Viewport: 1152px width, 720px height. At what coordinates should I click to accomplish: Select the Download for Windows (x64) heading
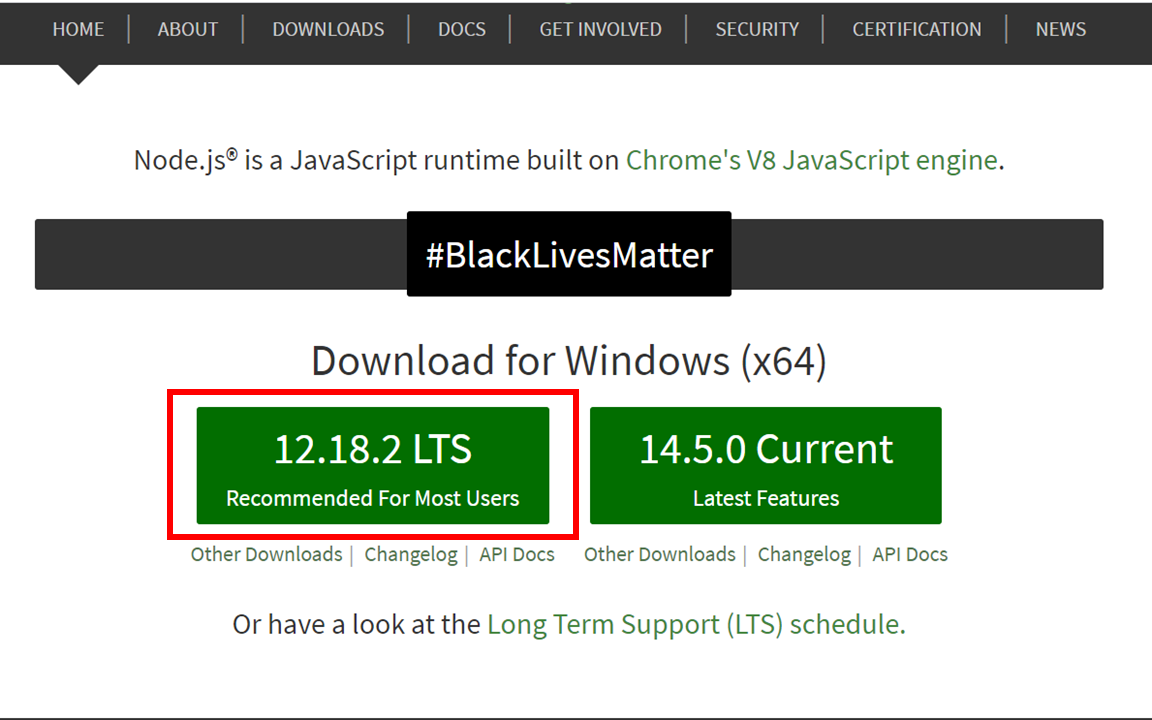(569, 361)
